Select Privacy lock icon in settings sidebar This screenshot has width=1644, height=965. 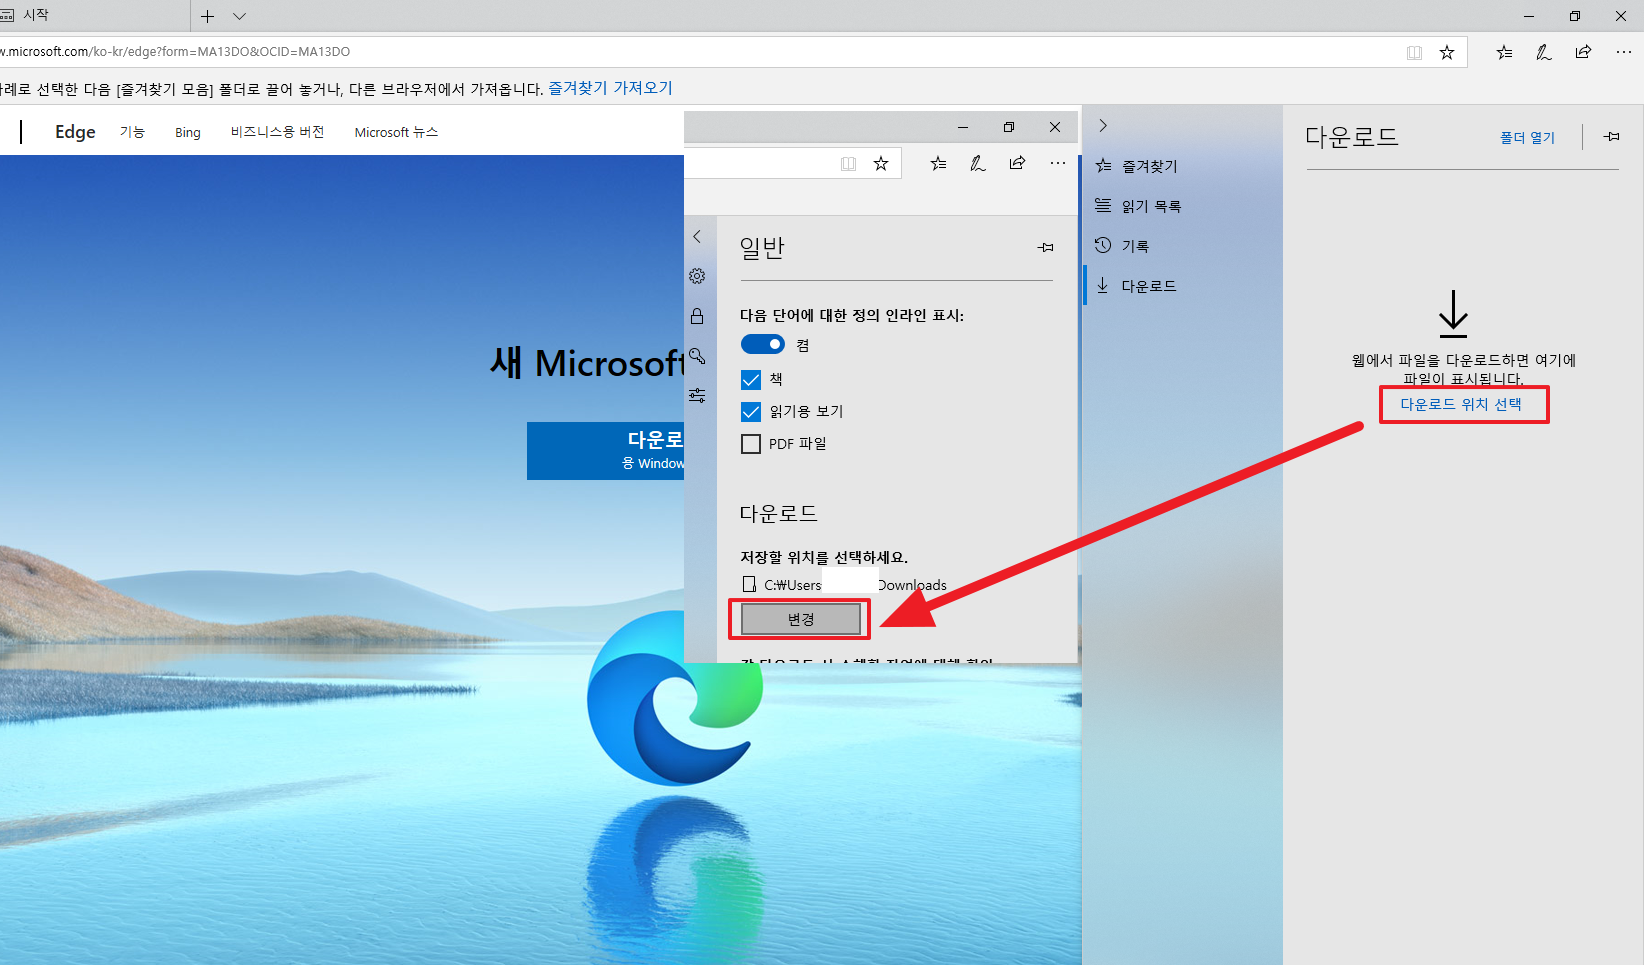click(x=697, y=316)
